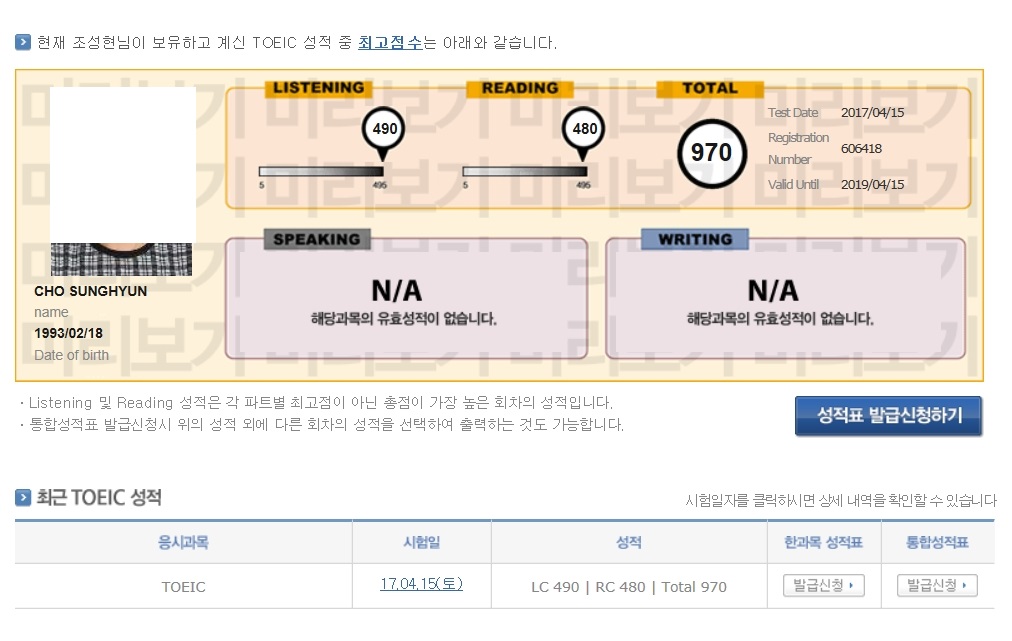The image size is (1012, 641).
Task: Click the Valid Until label
Action: tap(793, 185)
